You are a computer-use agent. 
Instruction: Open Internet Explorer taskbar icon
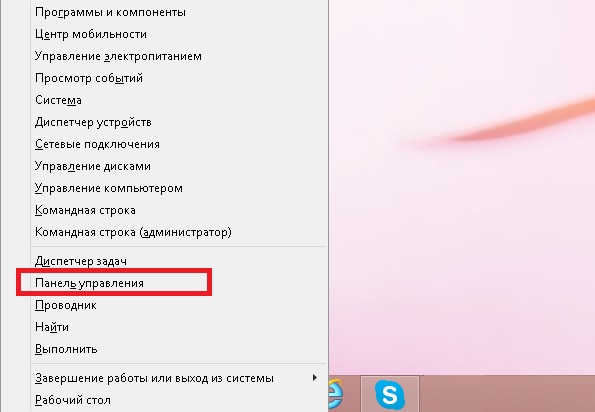[336, 394]
